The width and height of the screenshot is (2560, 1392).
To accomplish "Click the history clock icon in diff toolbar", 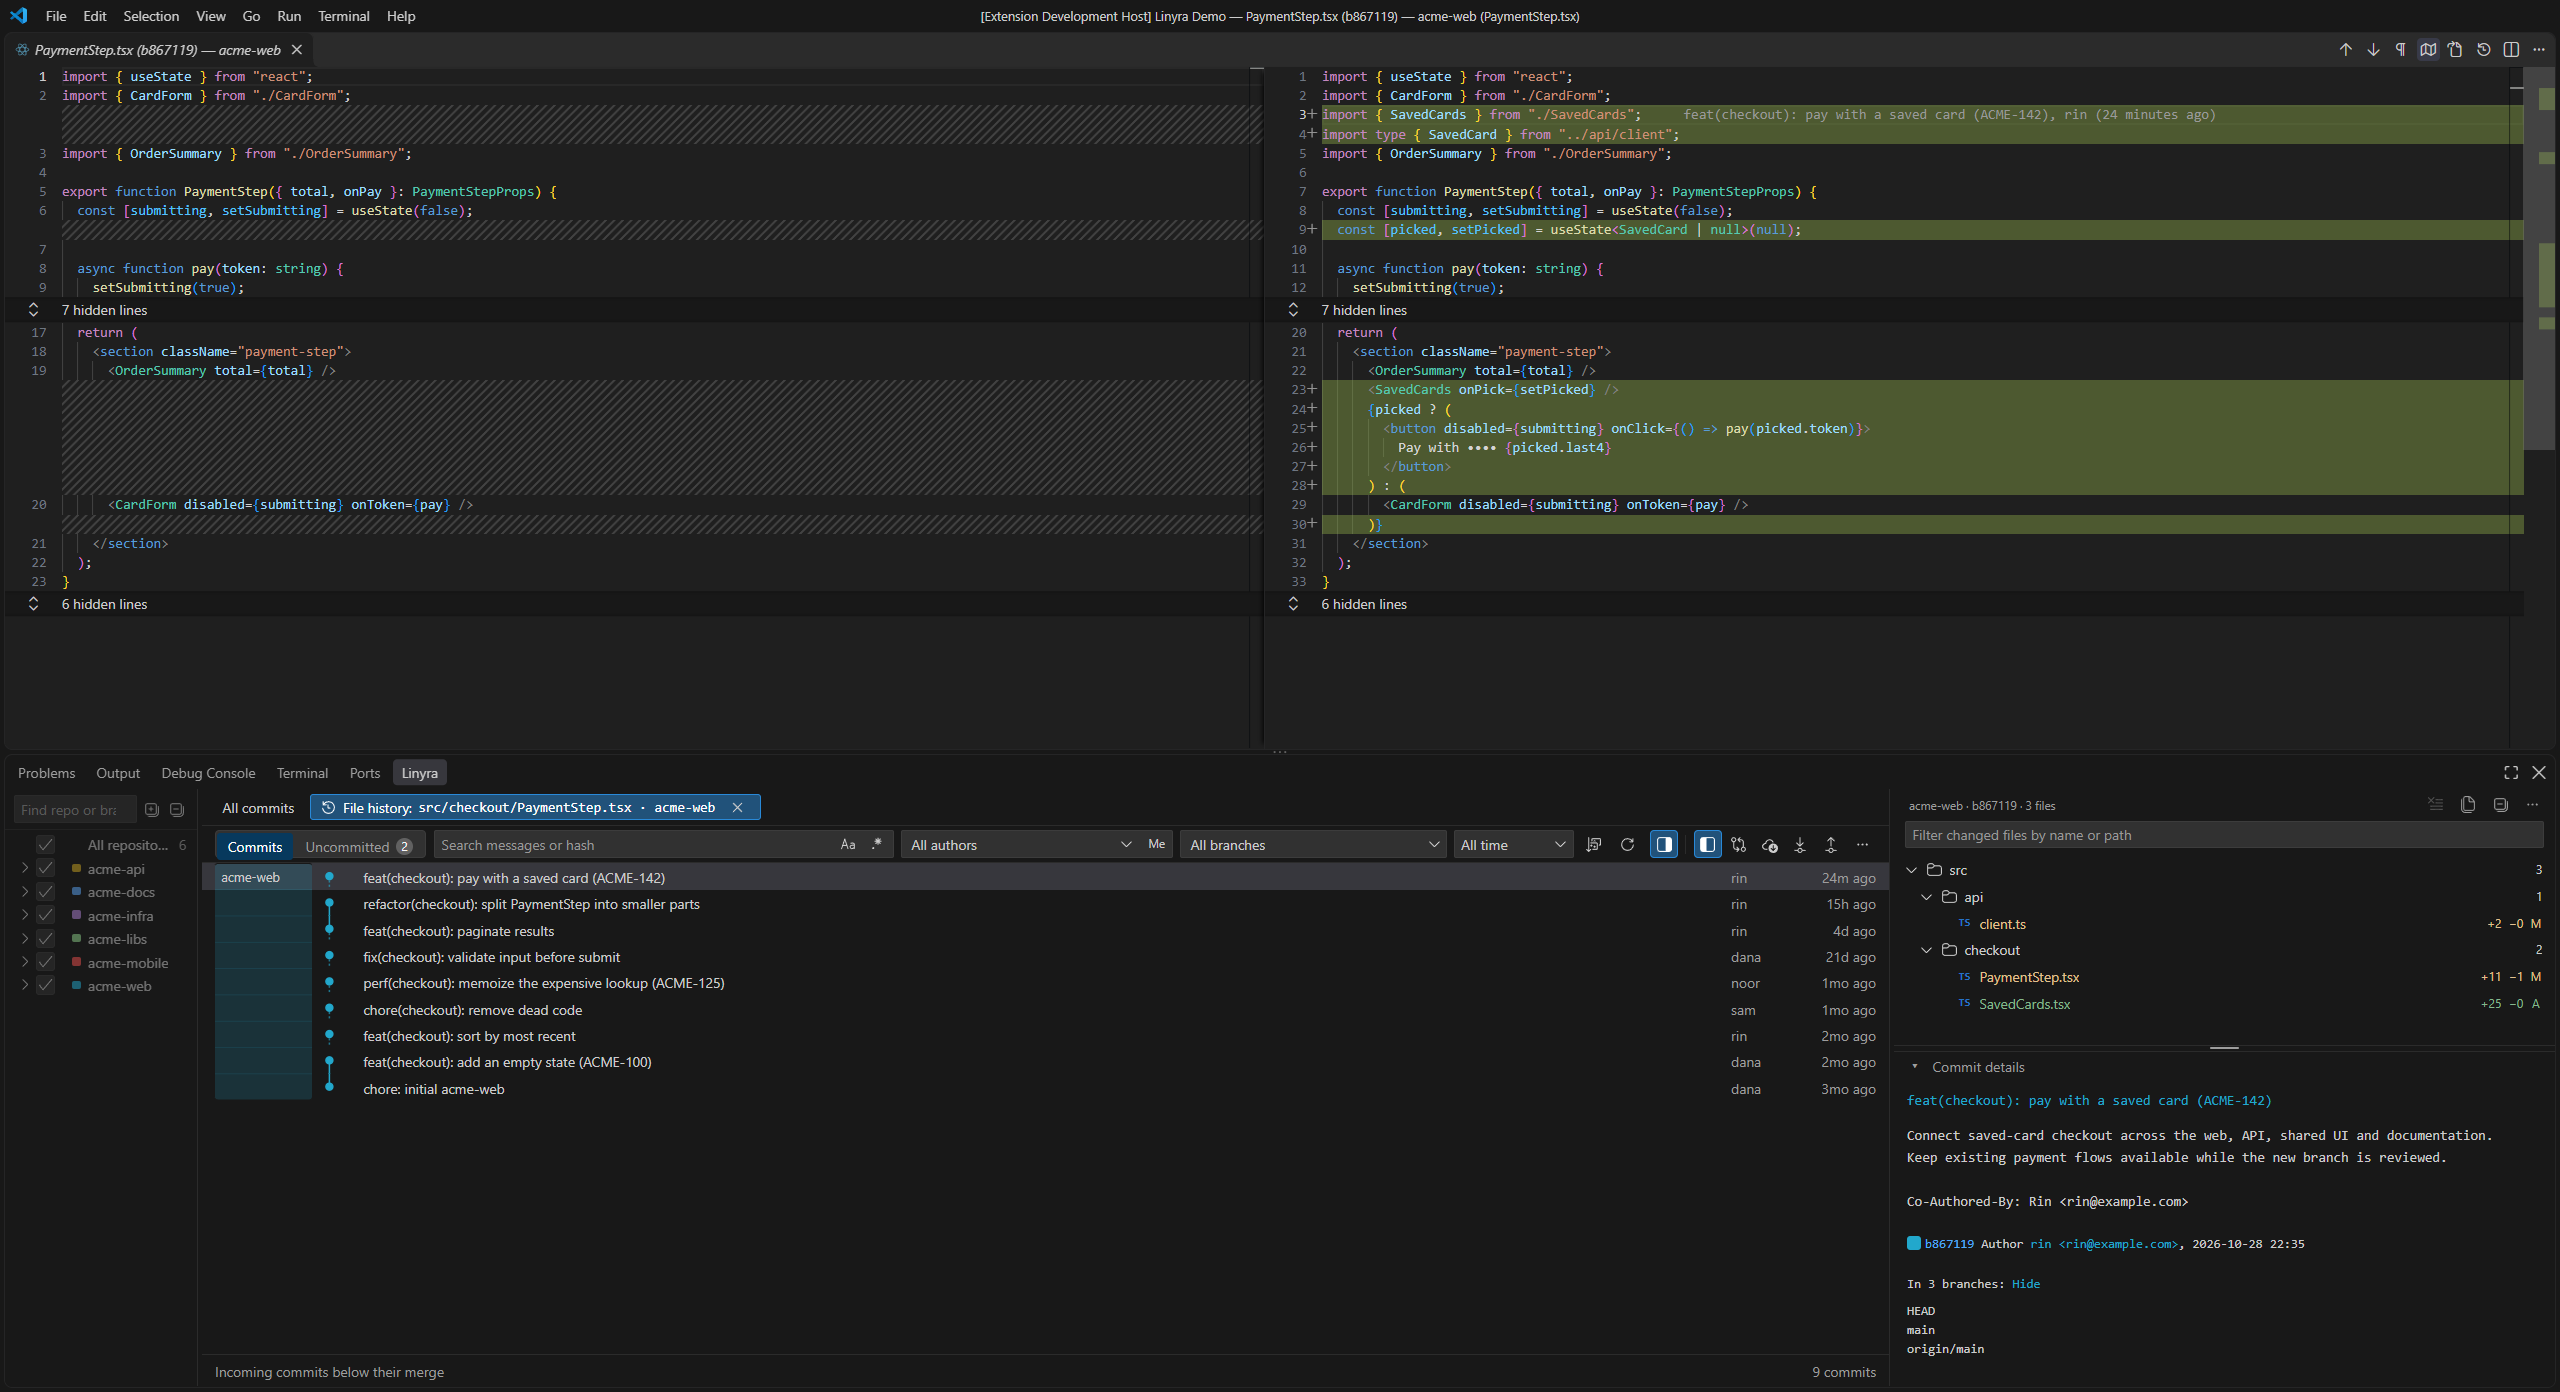I will [x=2483, y=50].
